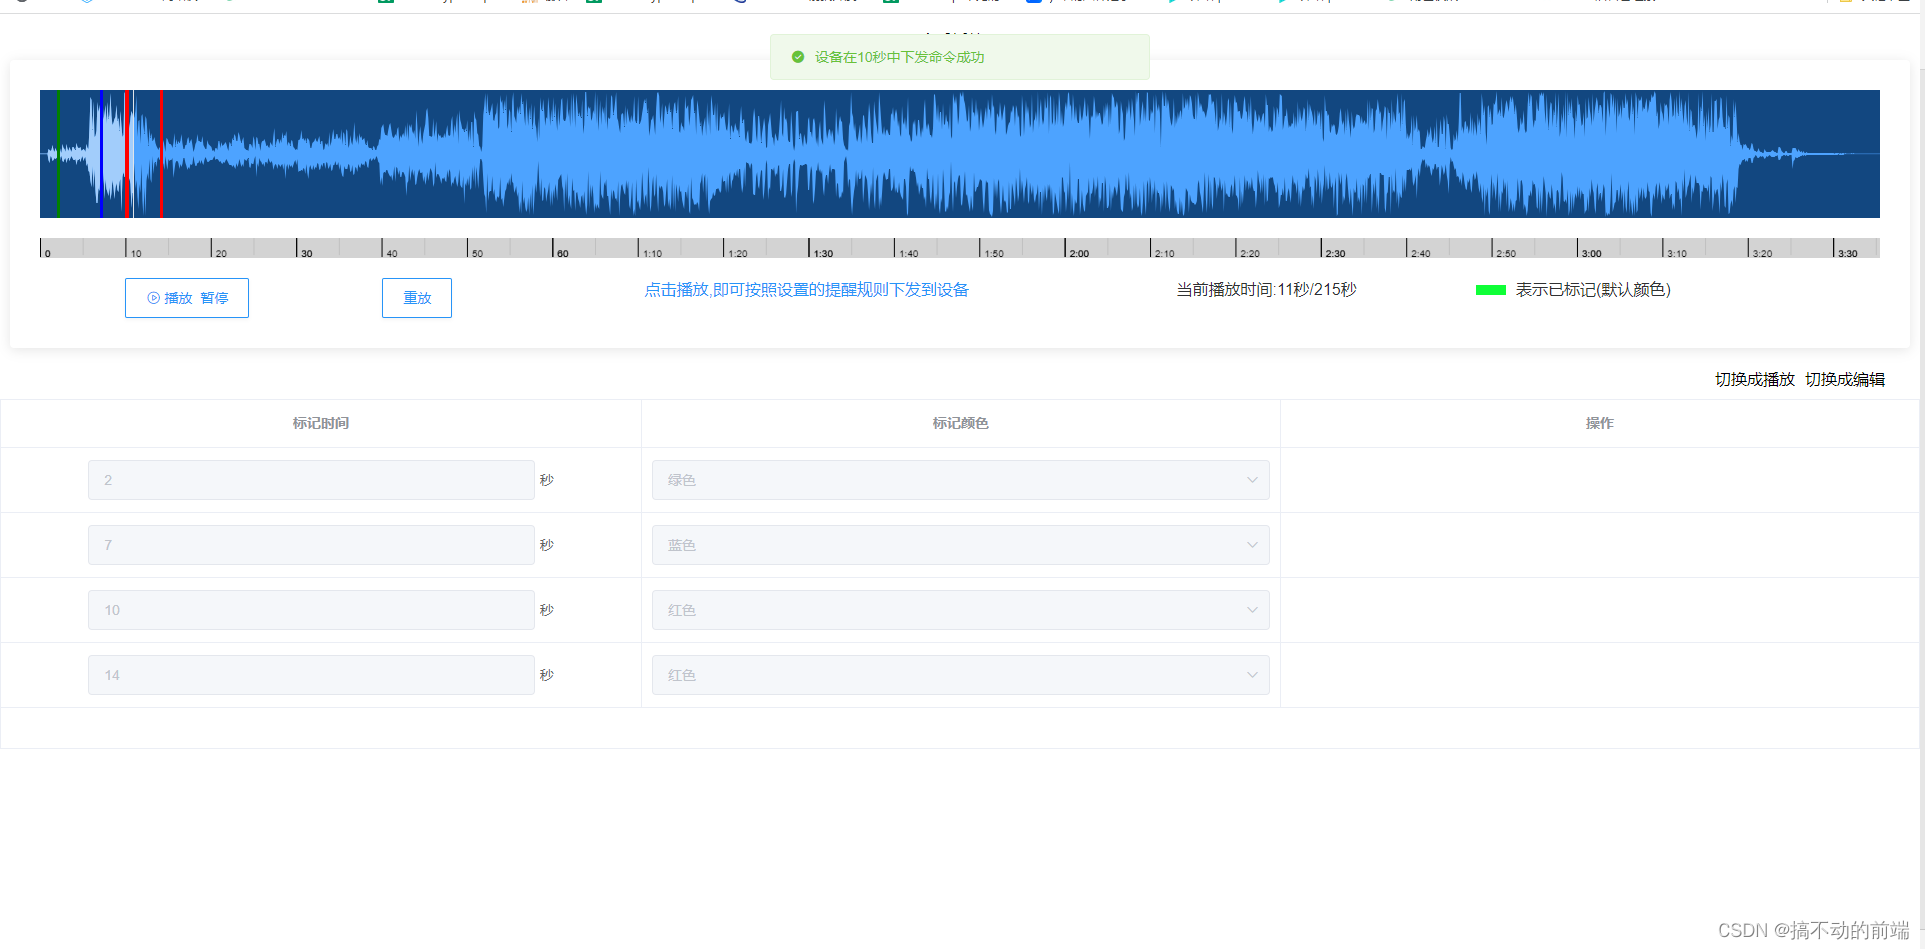Switch to playback mode via 切换成播放
The width and height of the screenshot is (1925, 949).
pyautogui.click(x=1754, y=379)
